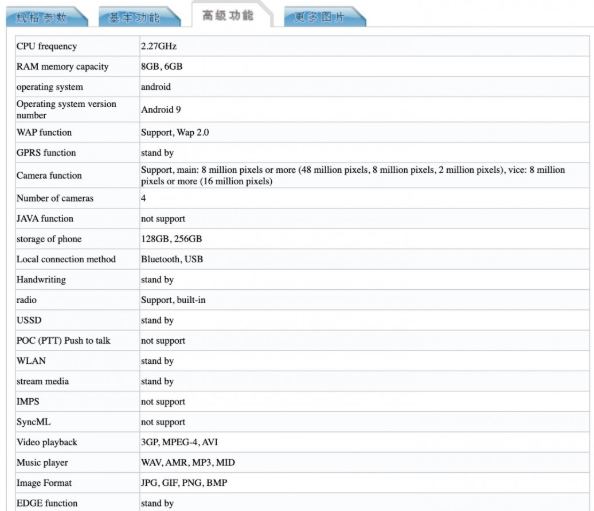Open the 基本功能 tab
Screen dimensions: 594x511
click(x=139, y=17)
